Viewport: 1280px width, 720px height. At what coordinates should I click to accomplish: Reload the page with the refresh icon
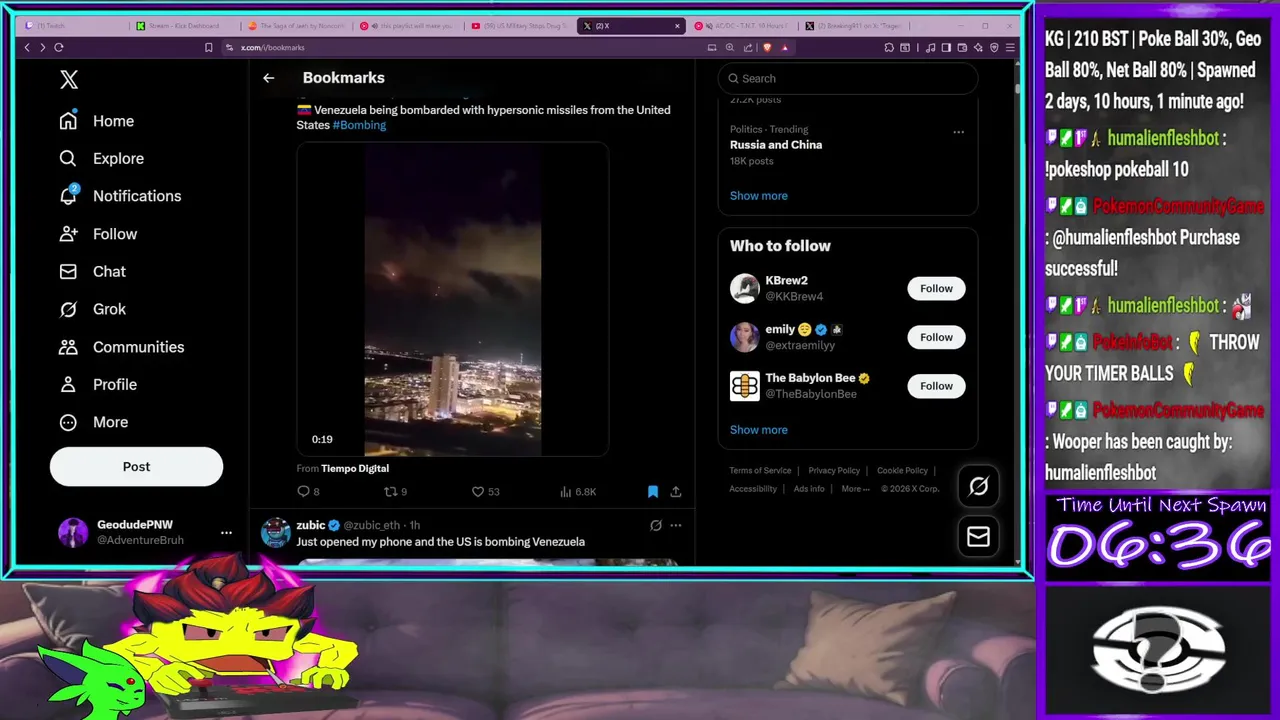(59, 47)
